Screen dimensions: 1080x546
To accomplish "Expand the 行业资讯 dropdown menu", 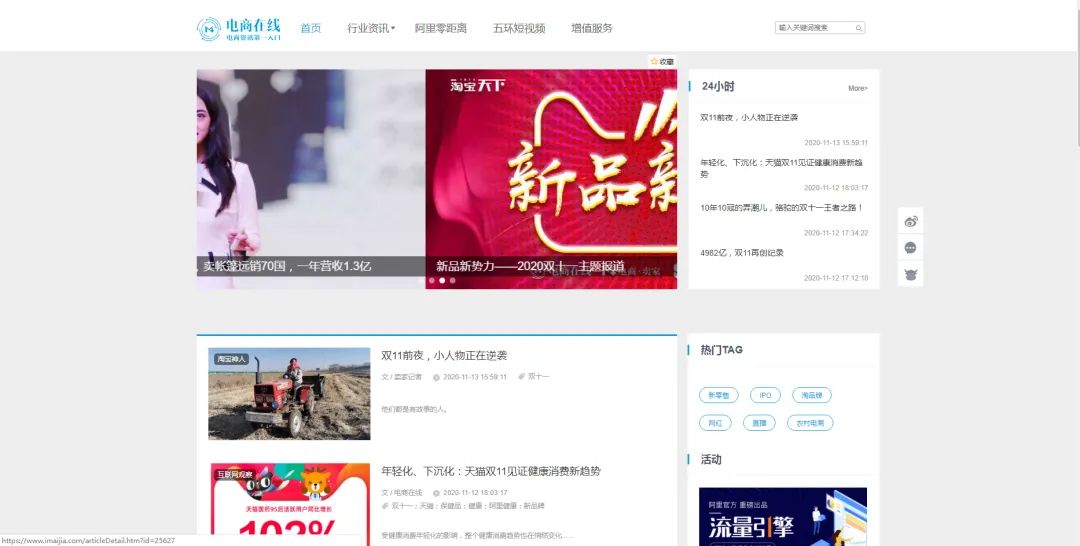I will (371, 28).
